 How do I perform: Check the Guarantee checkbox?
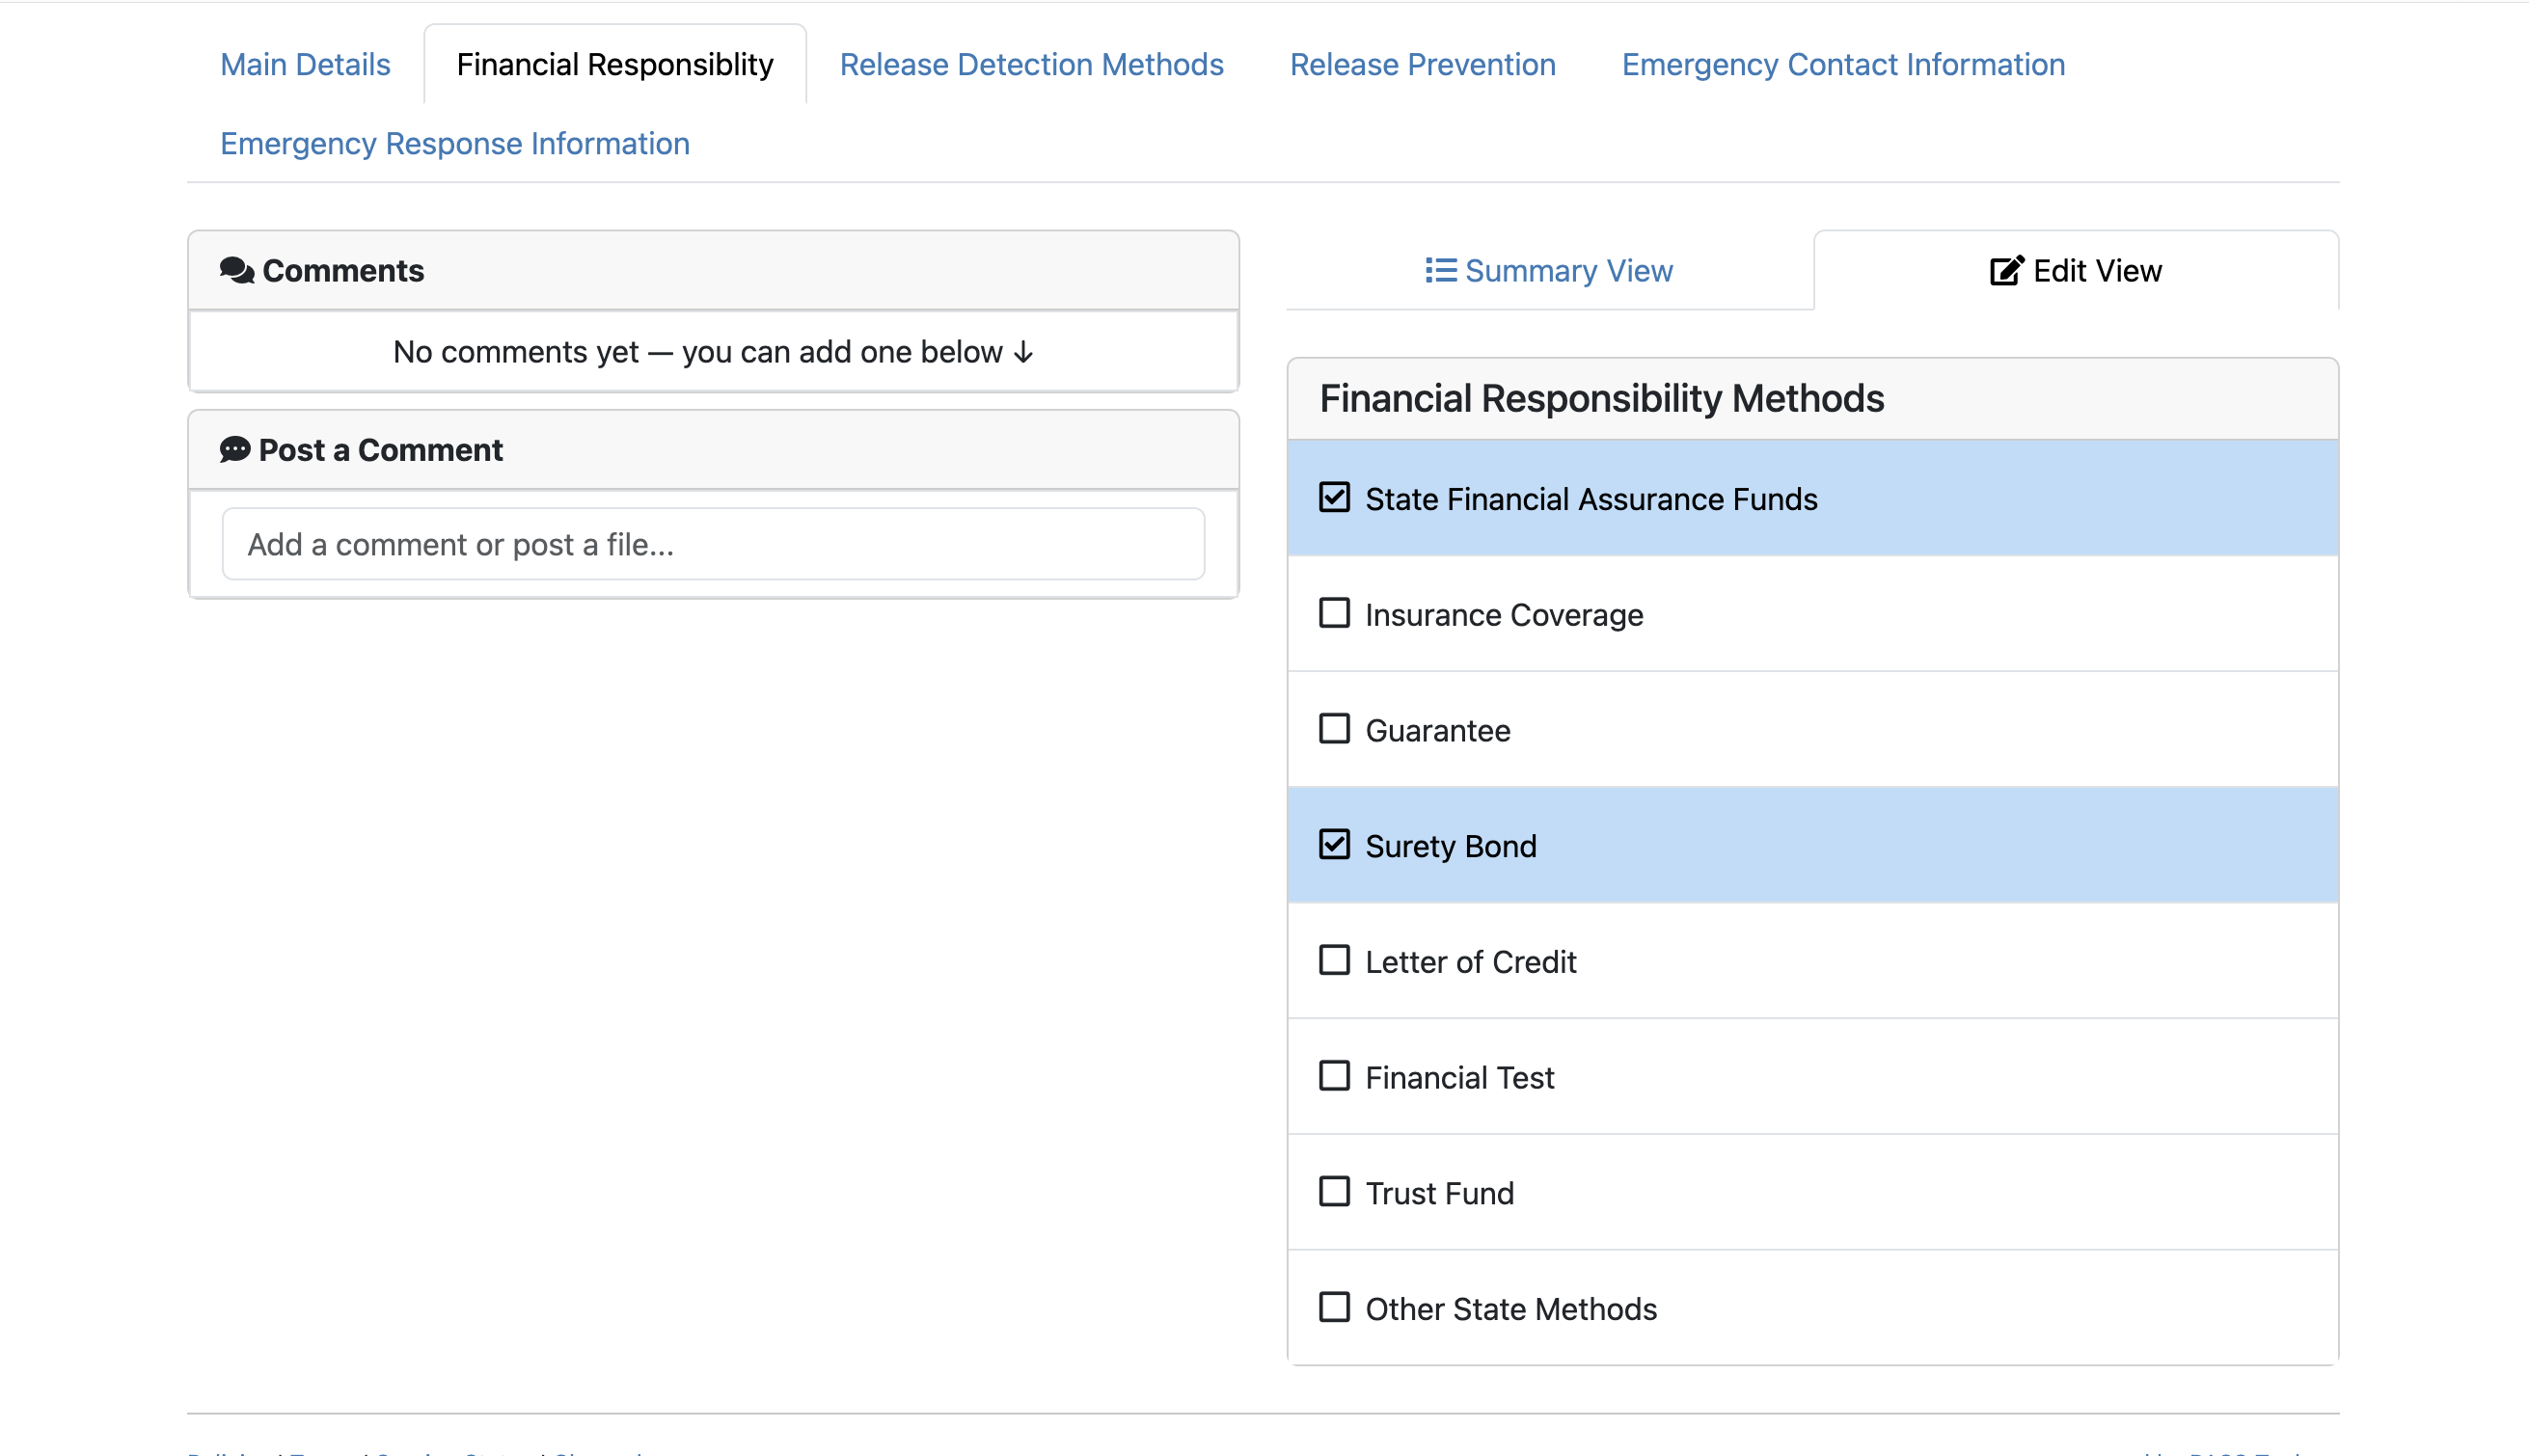coord(1334,729)
